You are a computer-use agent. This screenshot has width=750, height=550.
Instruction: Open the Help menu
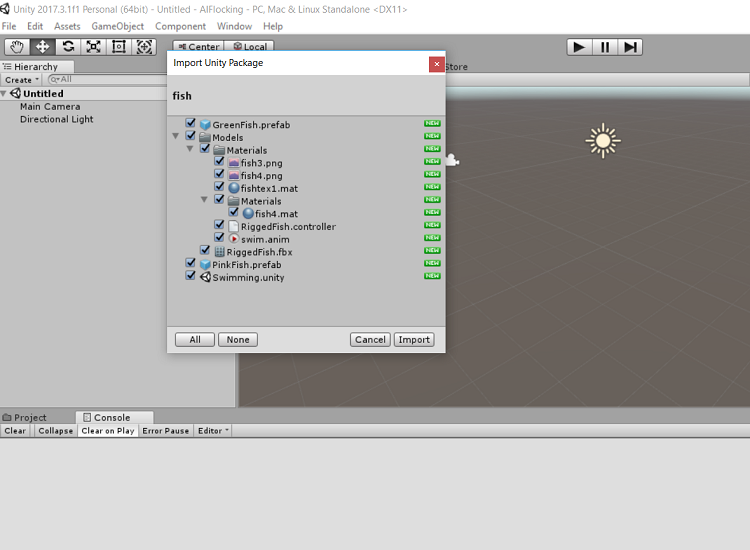tap(273, 26)
